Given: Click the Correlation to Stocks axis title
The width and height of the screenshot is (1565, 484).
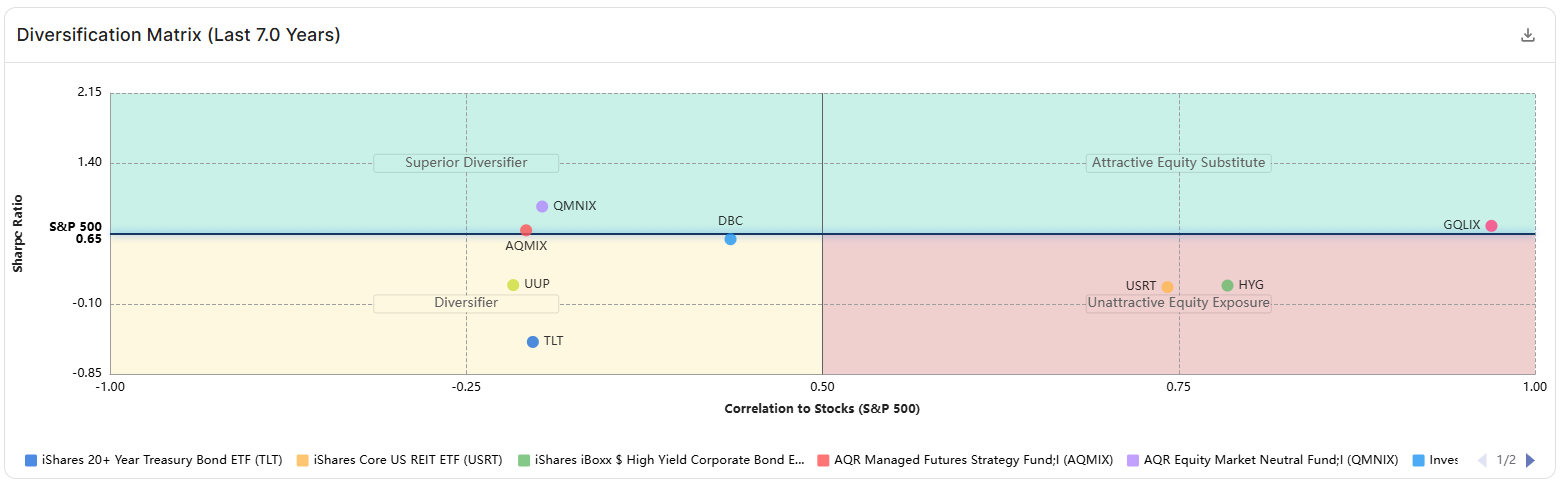Looking at the screenshot, I should tap(822, 409).
